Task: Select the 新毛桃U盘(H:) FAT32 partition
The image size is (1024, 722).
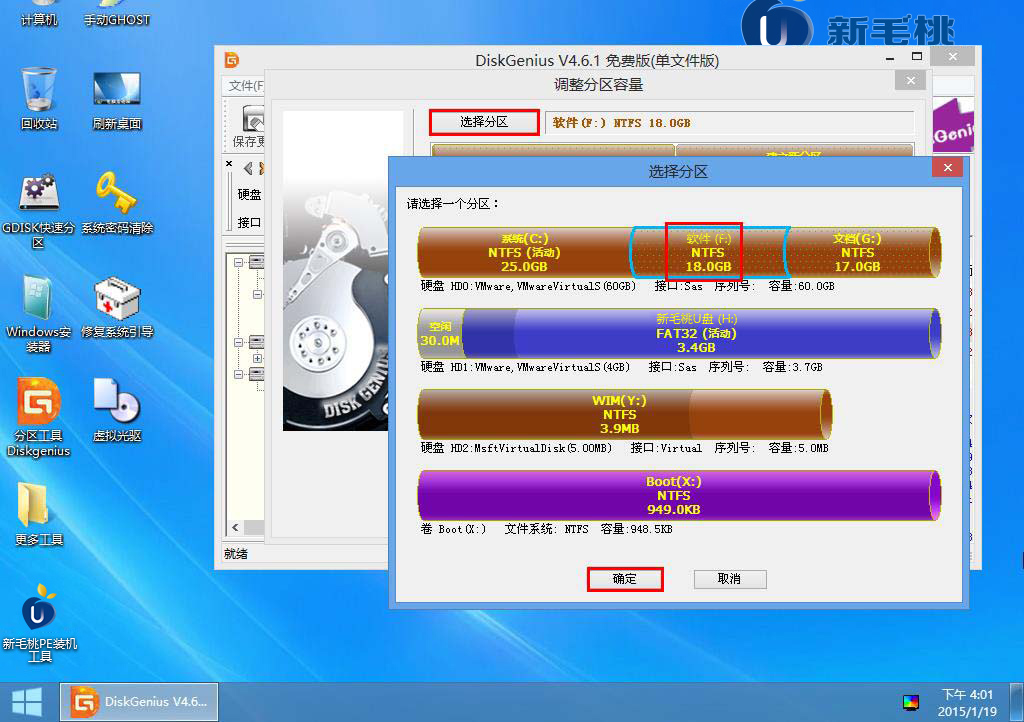Action: click(701, 334)
